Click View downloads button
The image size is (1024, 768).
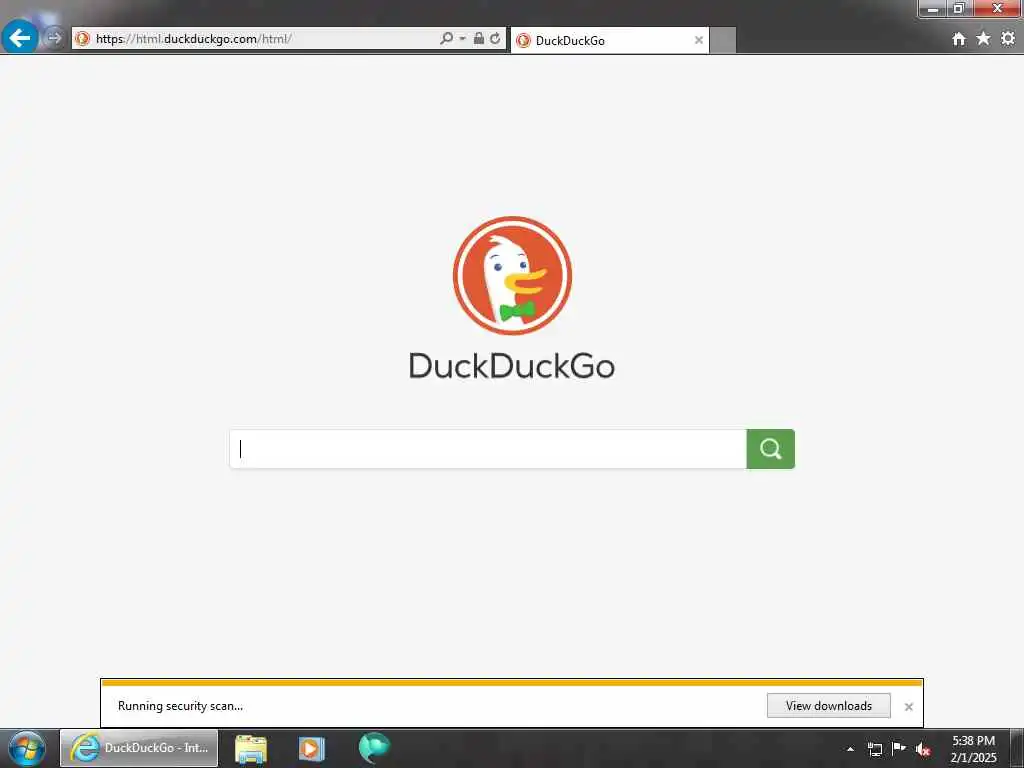tap(829, 705)
